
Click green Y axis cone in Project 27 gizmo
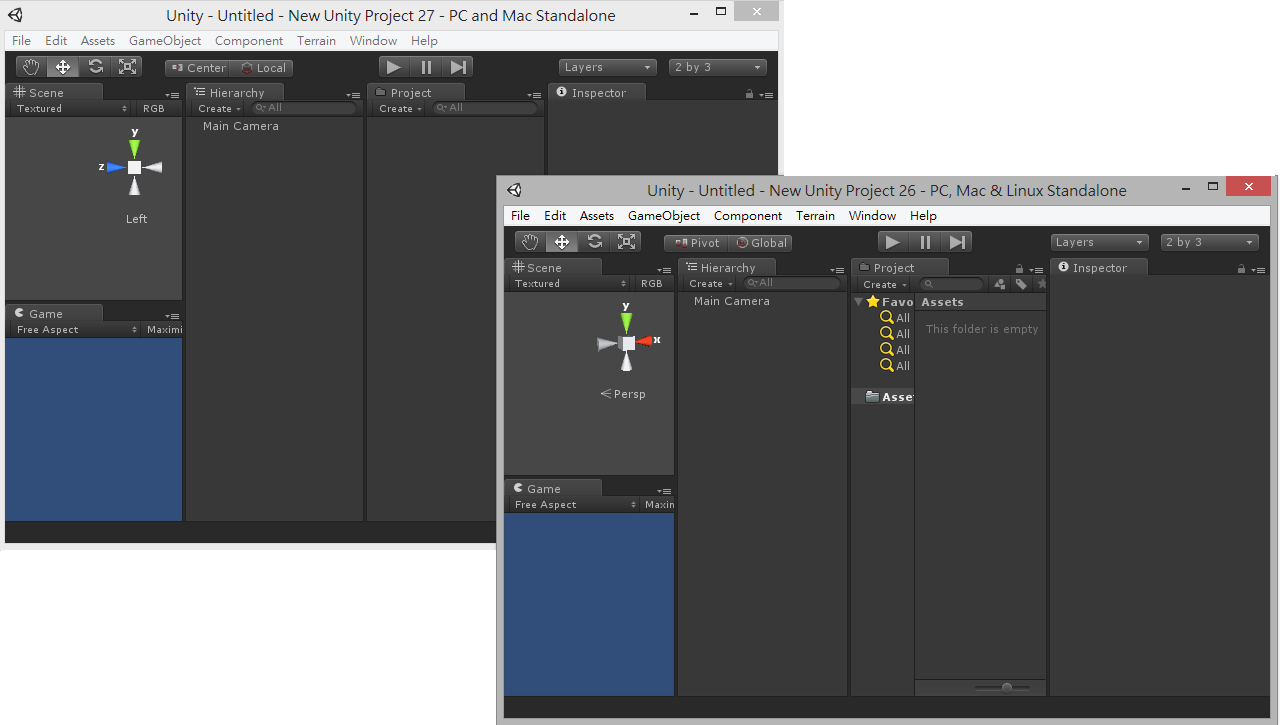pos(135,148)
